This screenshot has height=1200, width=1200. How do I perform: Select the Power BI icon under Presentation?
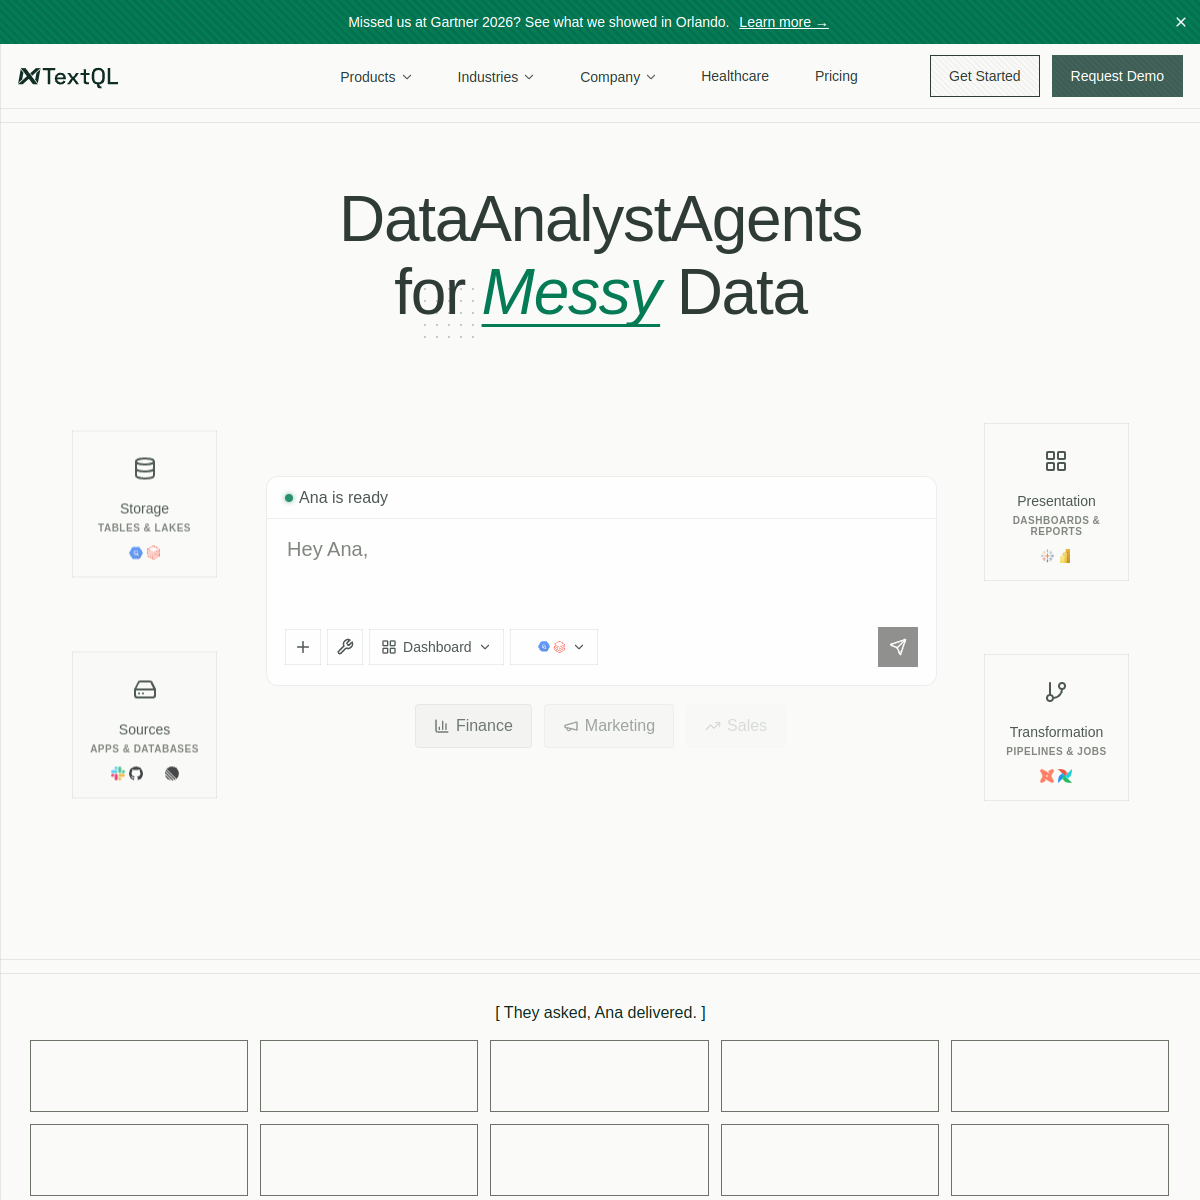click(x=1065, y=556)
